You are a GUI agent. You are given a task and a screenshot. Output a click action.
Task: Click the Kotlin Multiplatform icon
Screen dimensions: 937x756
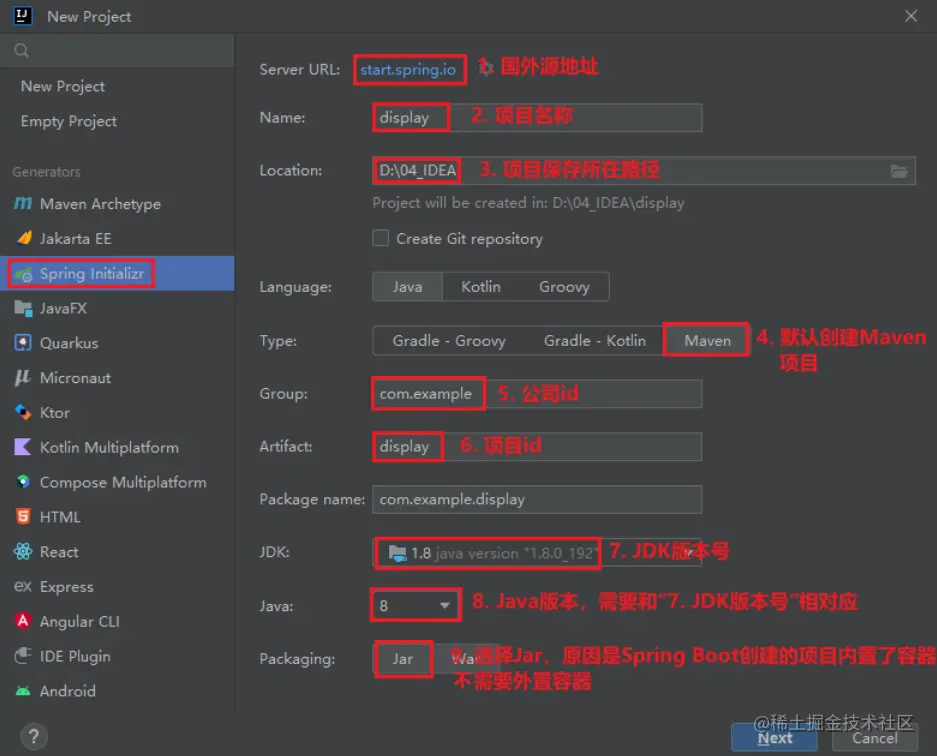pyautogui.click(x=23, y=447)
